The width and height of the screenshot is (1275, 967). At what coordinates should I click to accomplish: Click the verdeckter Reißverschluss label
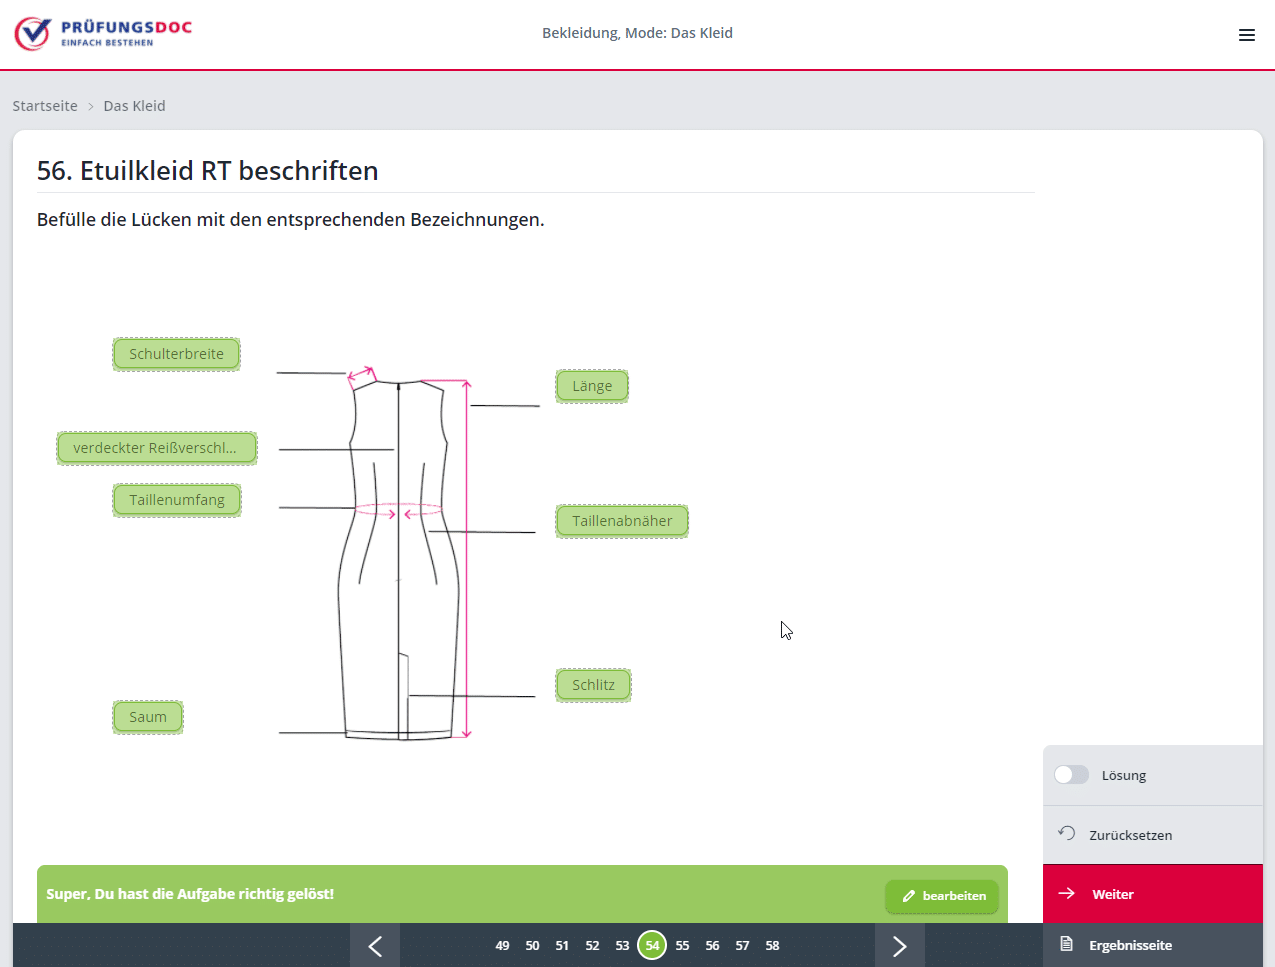coord(156,448)
